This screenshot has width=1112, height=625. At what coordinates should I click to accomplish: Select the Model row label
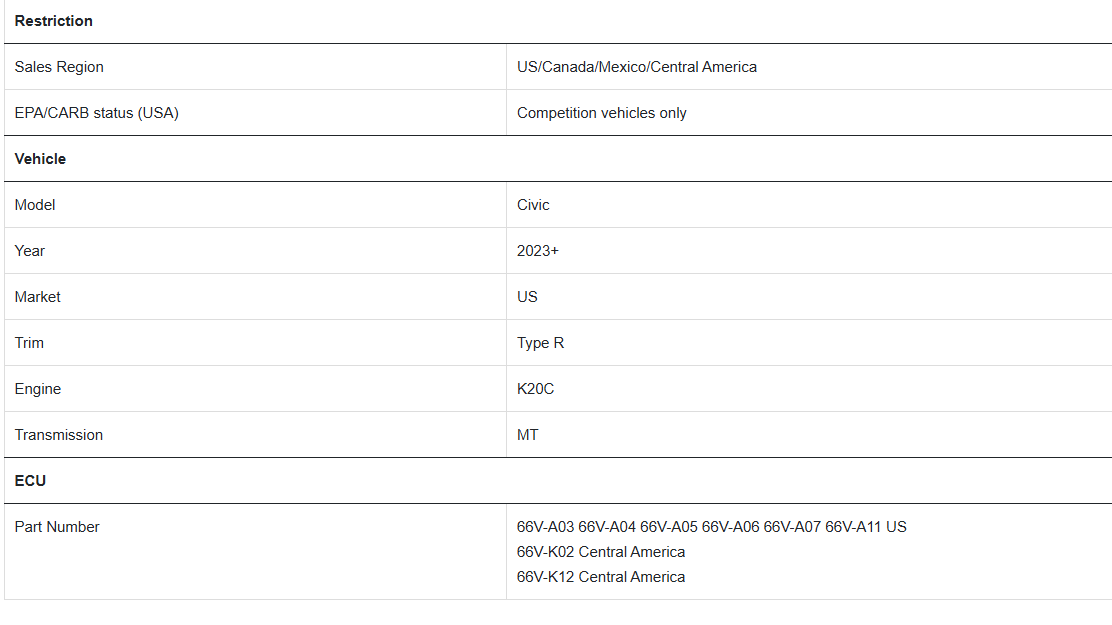pos(35,205)
